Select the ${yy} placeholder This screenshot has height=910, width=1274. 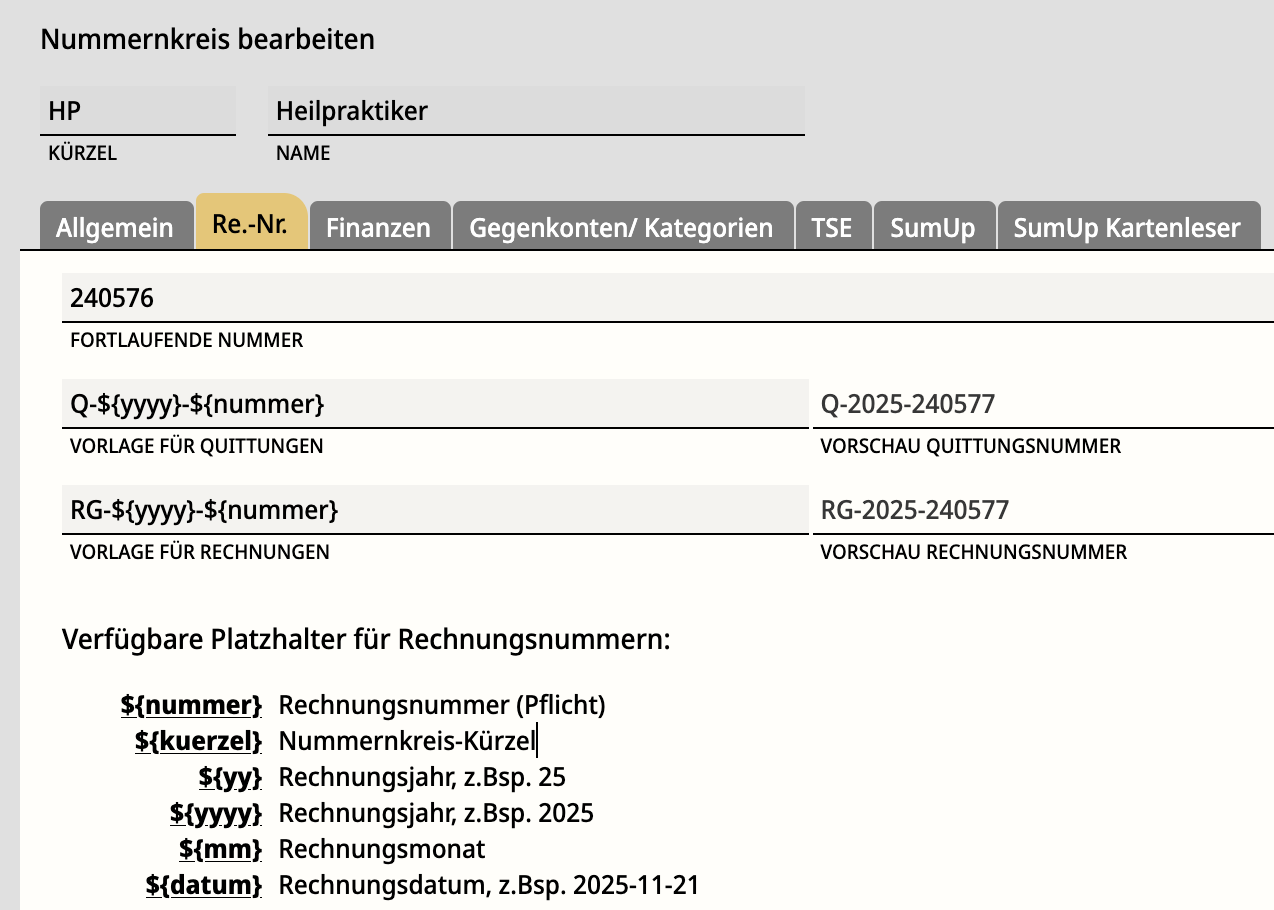230,777
